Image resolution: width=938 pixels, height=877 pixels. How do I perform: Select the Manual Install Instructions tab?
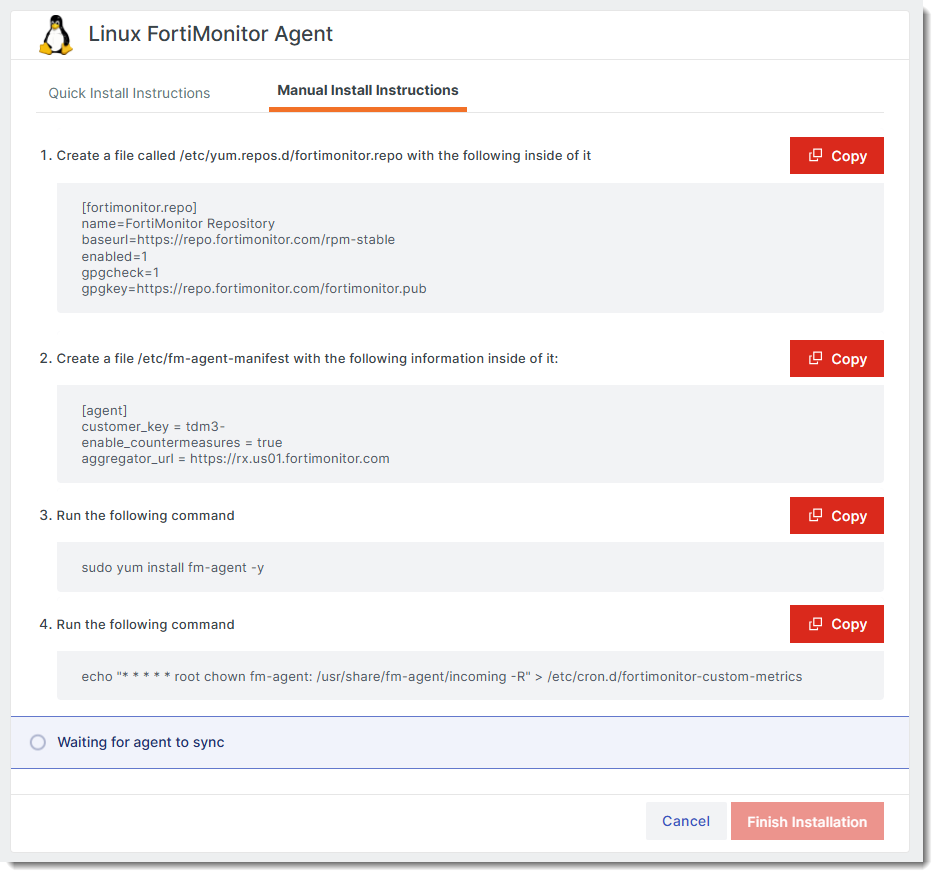pos(367,90)
